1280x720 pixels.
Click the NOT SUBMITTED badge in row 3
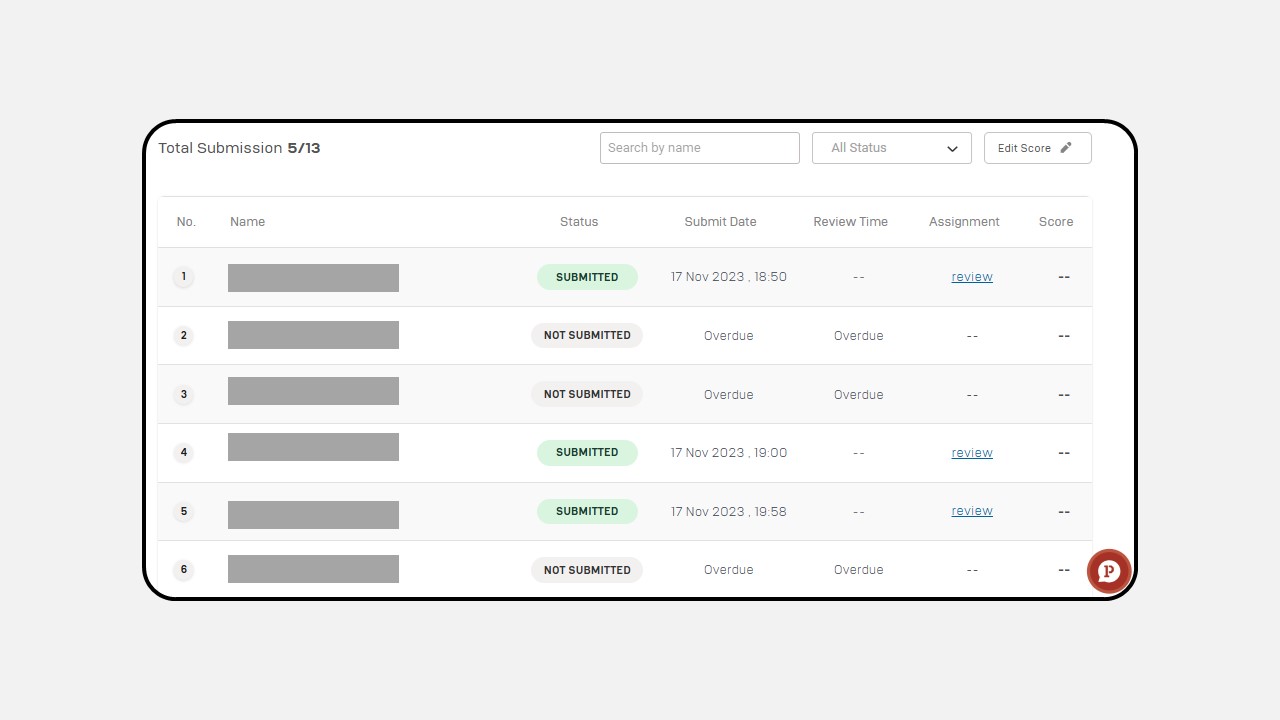point(587,394)
